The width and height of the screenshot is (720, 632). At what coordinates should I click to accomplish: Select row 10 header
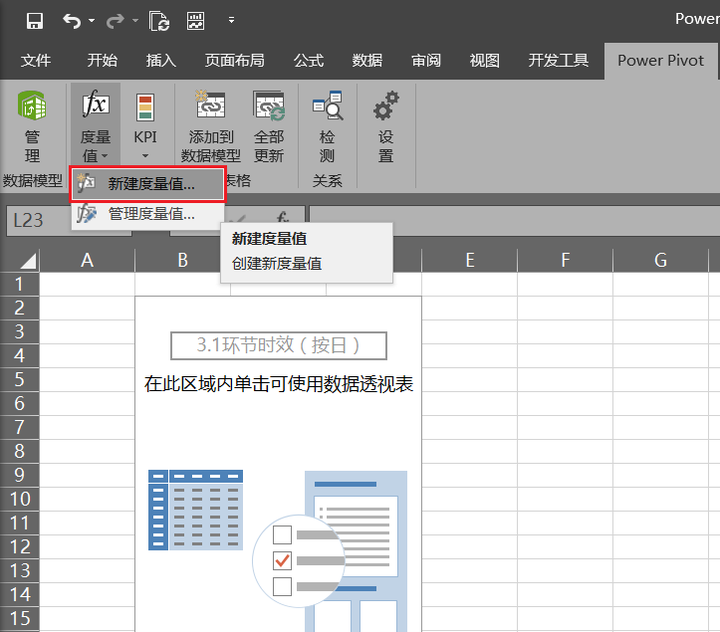point(19,499)
